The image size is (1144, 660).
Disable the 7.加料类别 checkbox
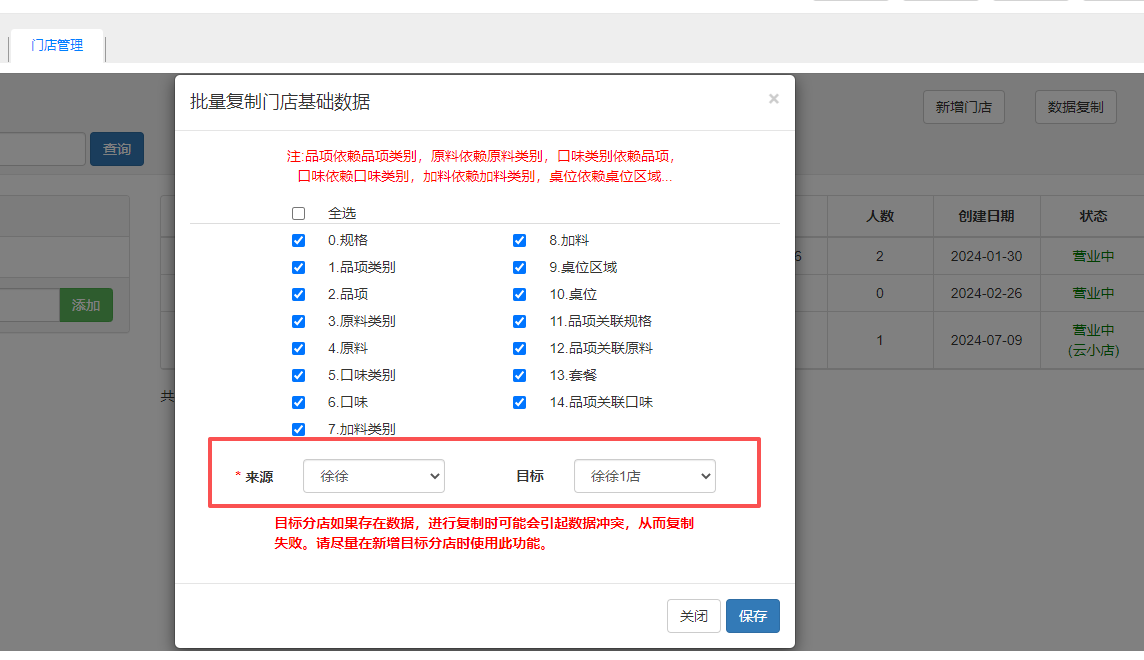click(298, 429)
